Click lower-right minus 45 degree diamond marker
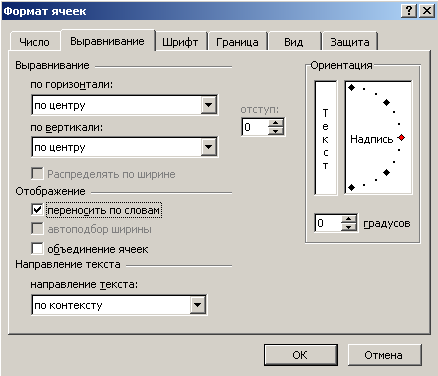This screenshot has height=376, width=438. pyautogui.click(x=387, y=172)
